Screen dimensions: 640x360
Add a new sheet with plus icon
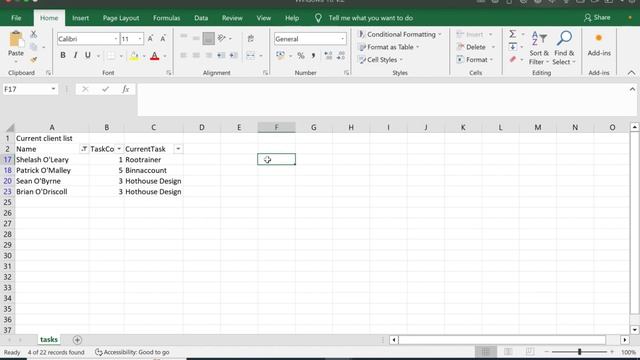tap(77, 340)
